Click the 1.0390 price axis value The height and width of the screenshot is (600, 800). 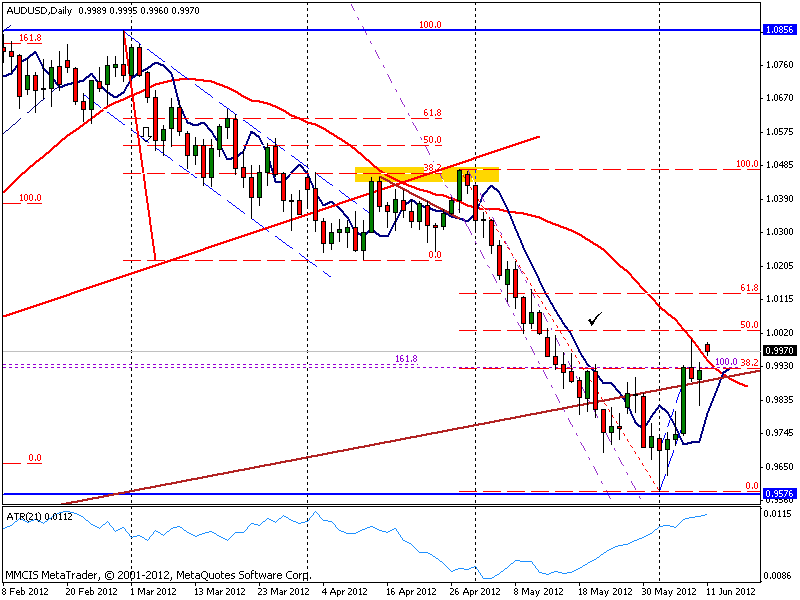click(780, 198)
